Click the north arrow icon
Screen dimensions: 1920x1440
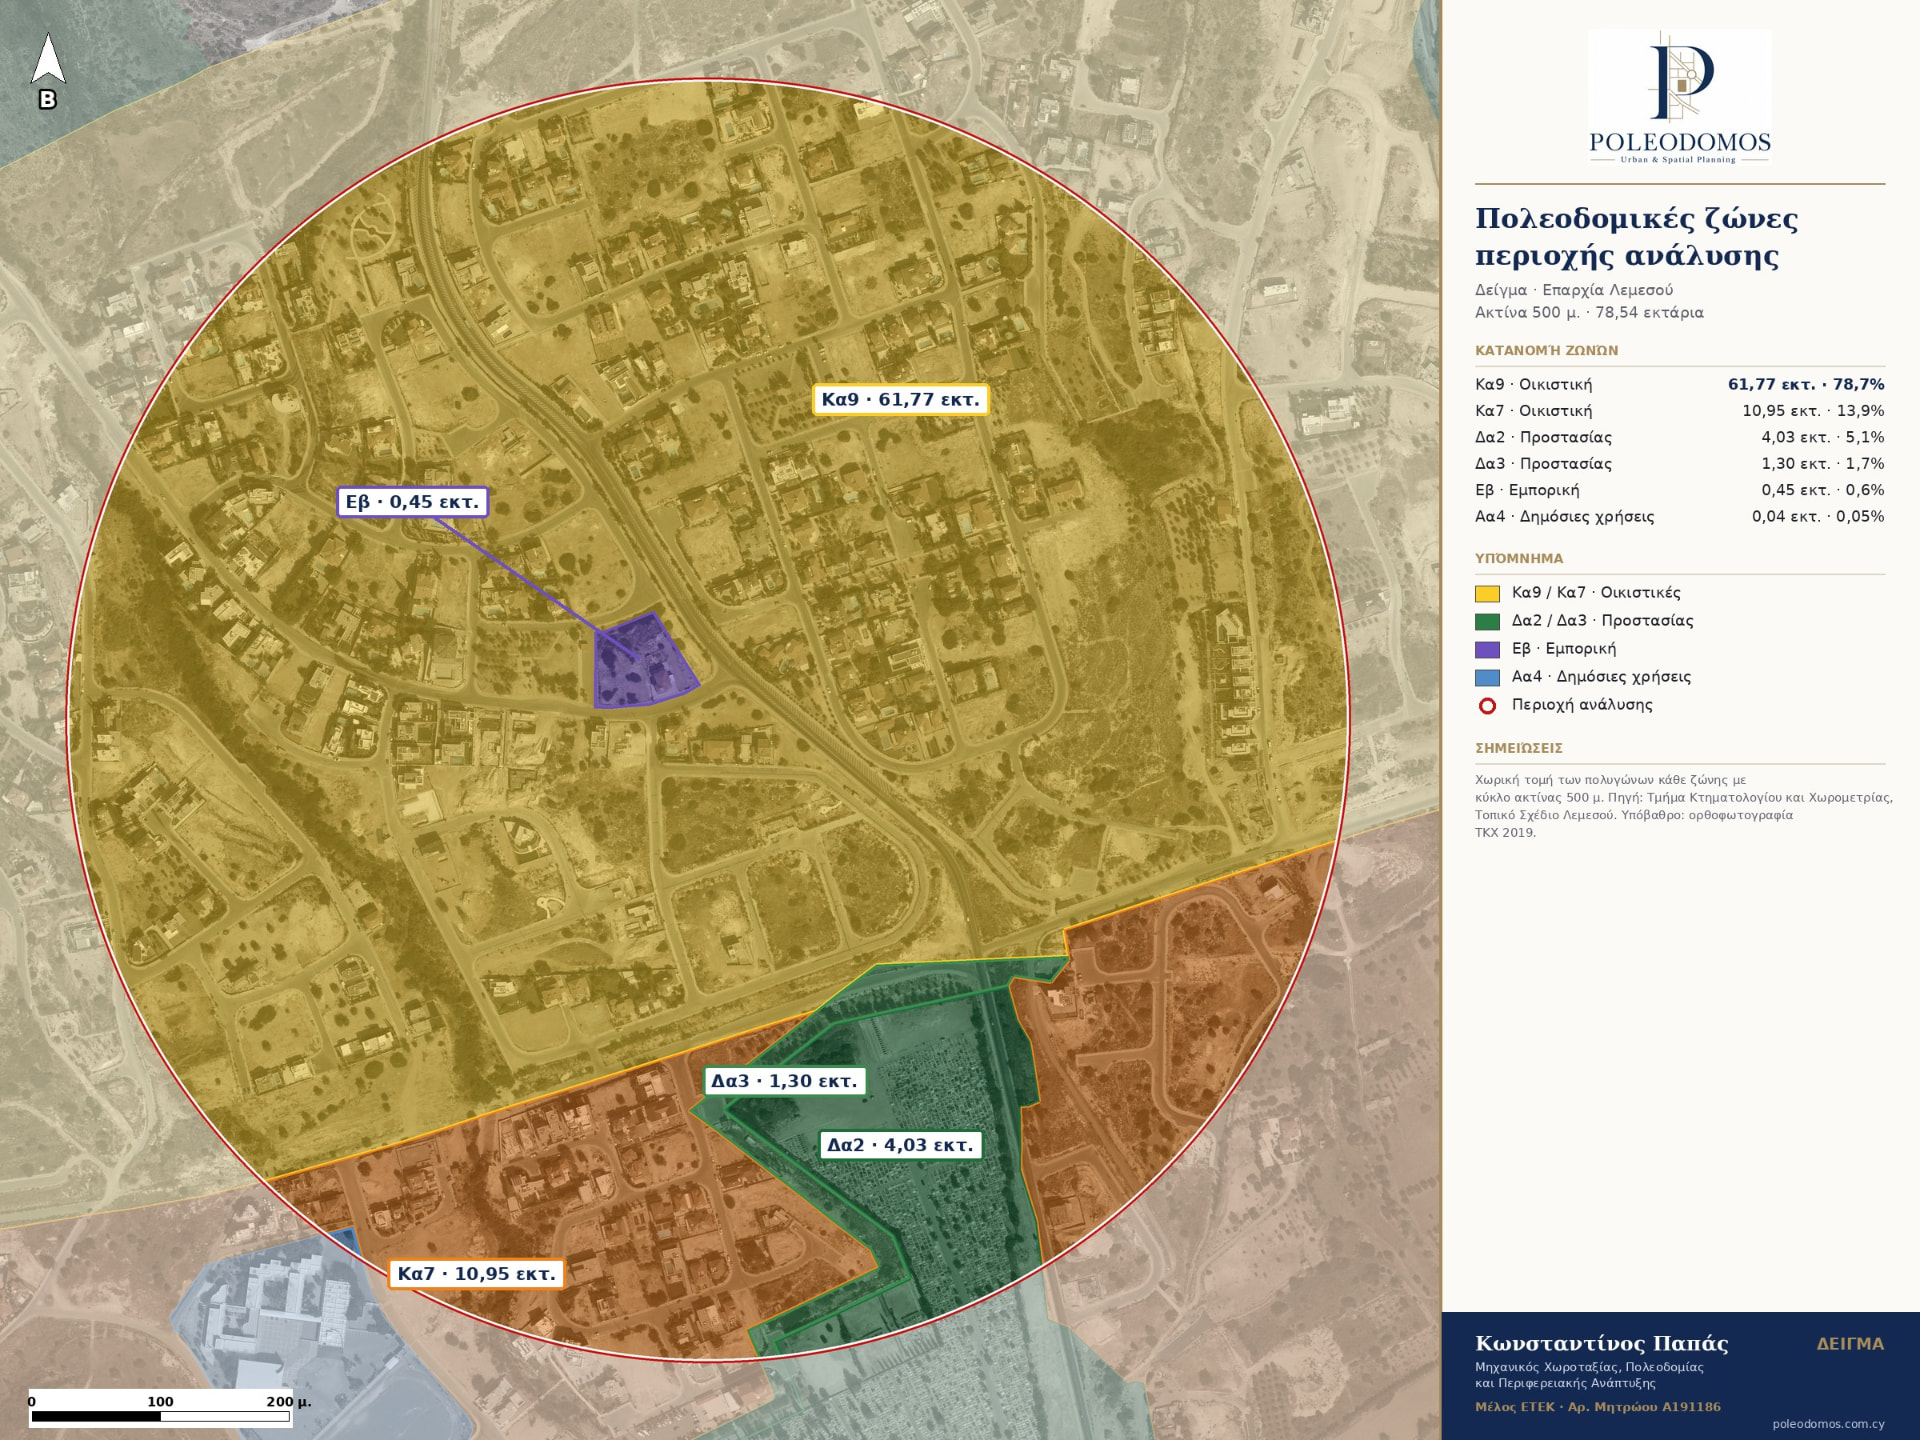pos(48,70)
